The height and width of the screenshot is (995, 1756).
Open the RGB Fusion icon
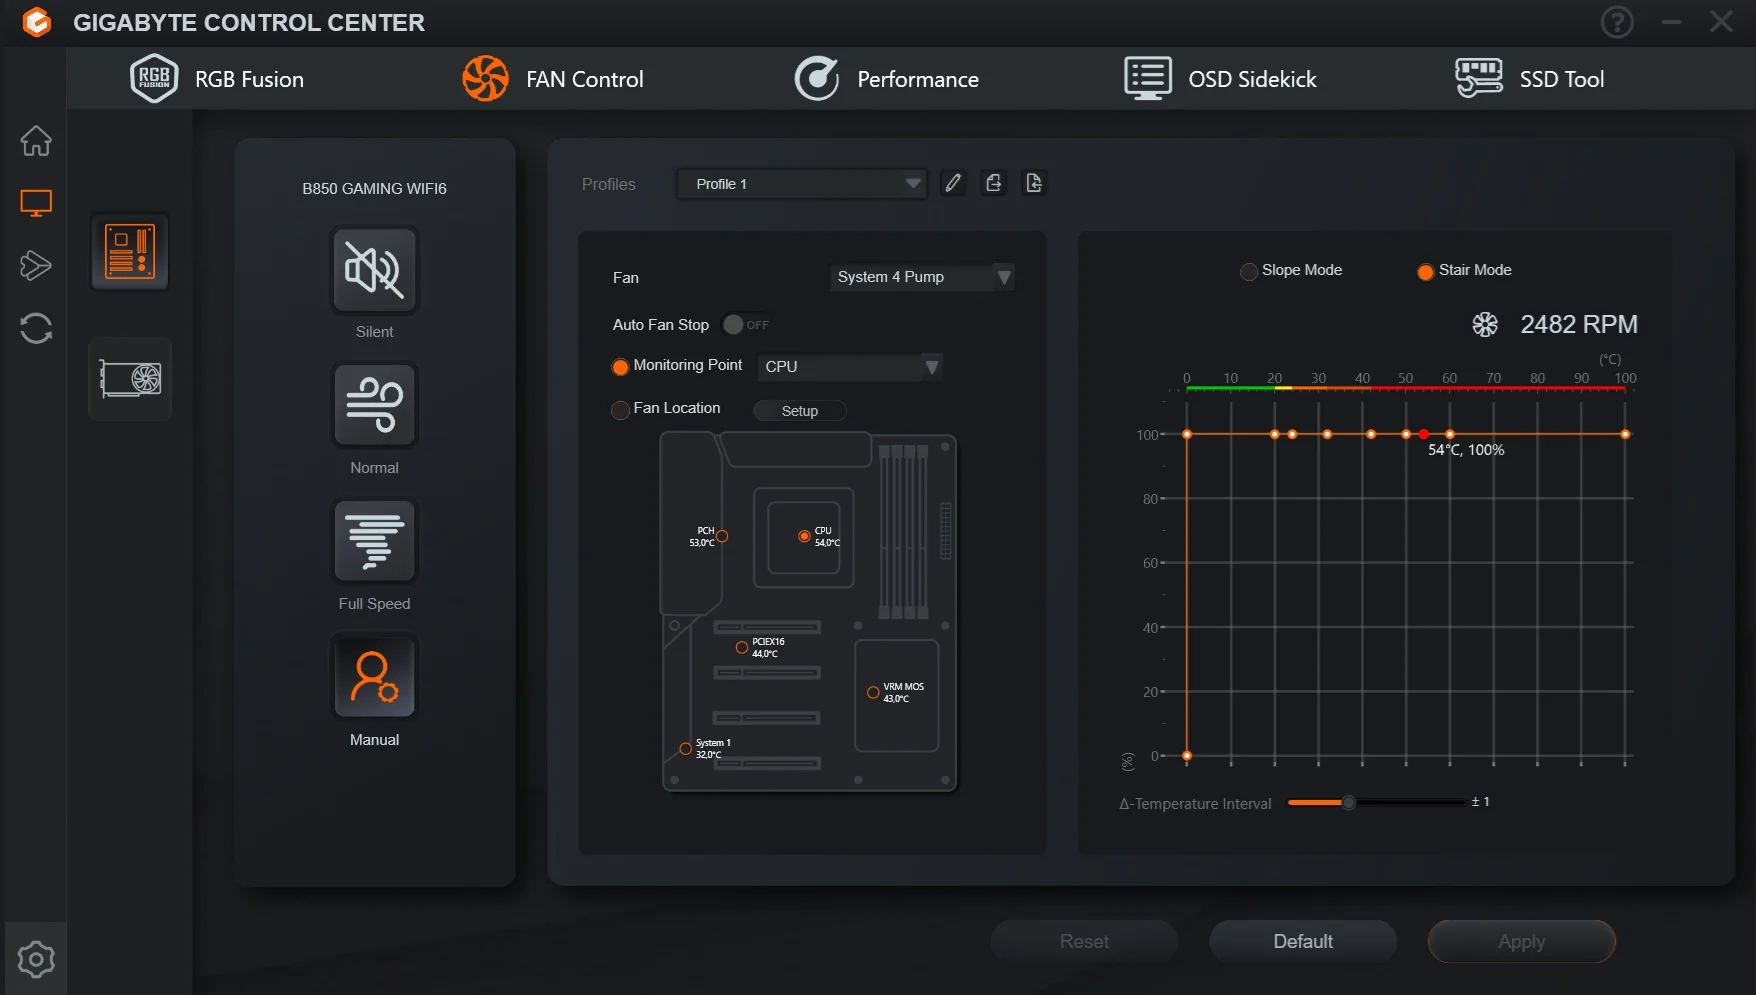(x=154, y=78)
